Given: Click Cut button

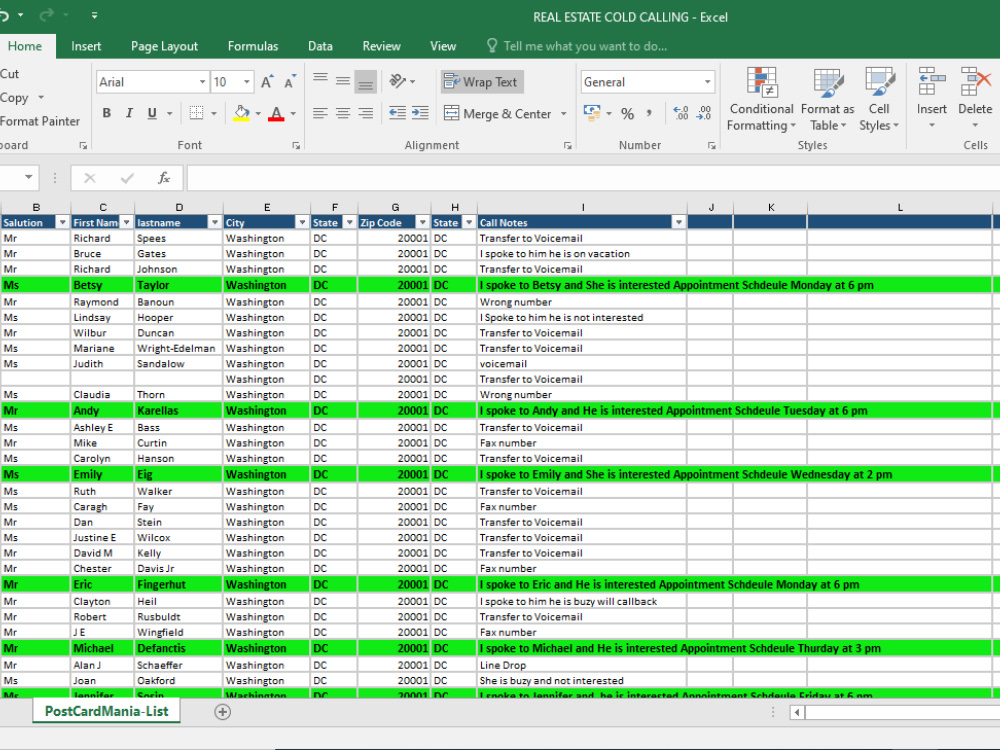Looking at the screenshot, I should (x=10, y=74).
